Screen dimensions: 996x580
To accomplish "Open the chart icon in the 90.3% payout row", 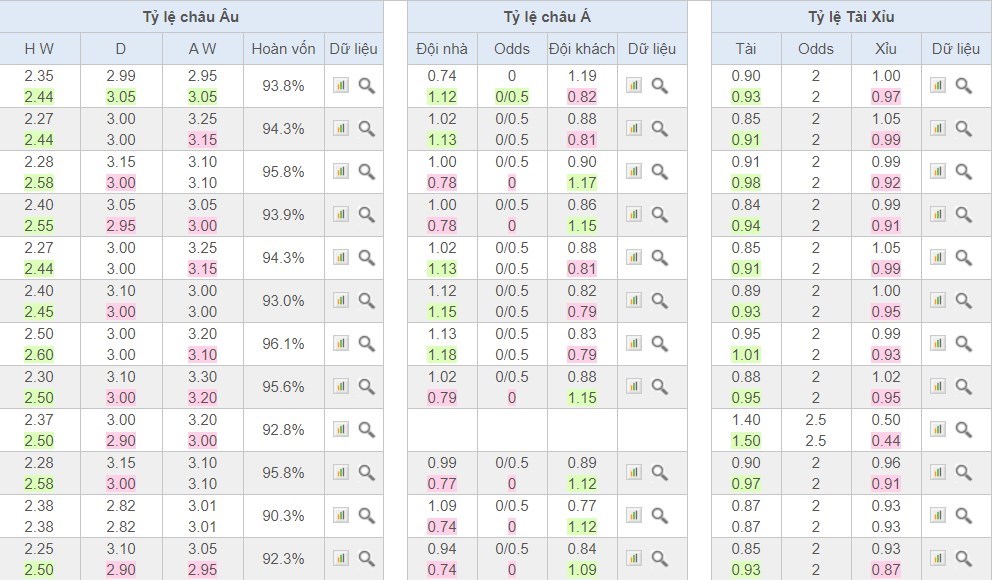I will pyautogui.click(x=341, y=515).
